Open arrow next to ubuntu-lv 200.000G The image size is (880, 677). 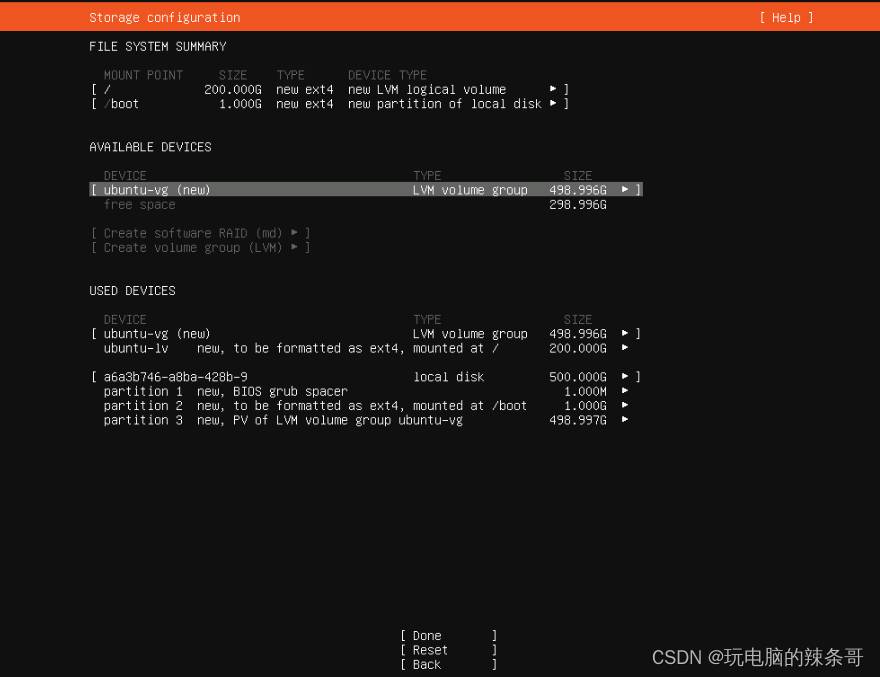point(625,348)
